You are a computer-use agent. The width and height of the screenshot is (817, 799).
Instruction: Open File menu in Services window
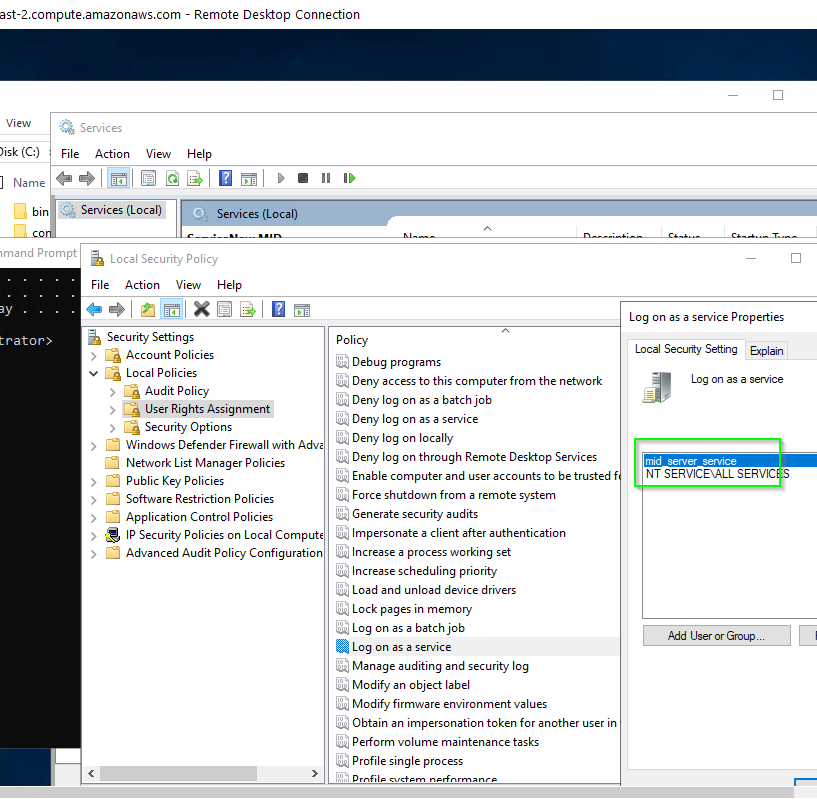70,154
